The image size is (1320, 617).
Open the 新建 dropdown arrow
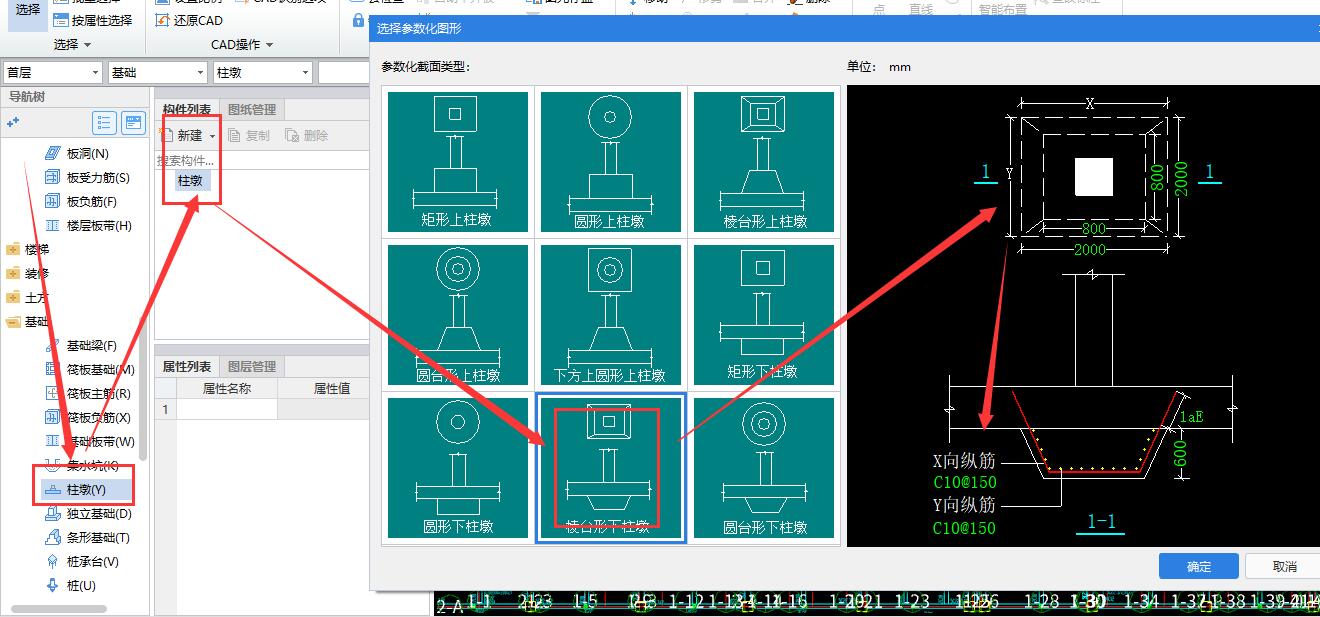click(212, 136)
